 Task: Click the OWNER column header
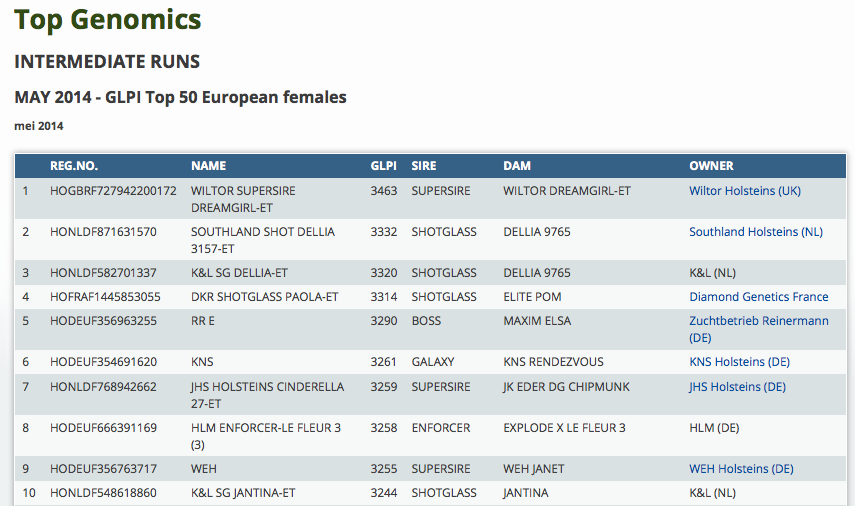tap(711, 166)
